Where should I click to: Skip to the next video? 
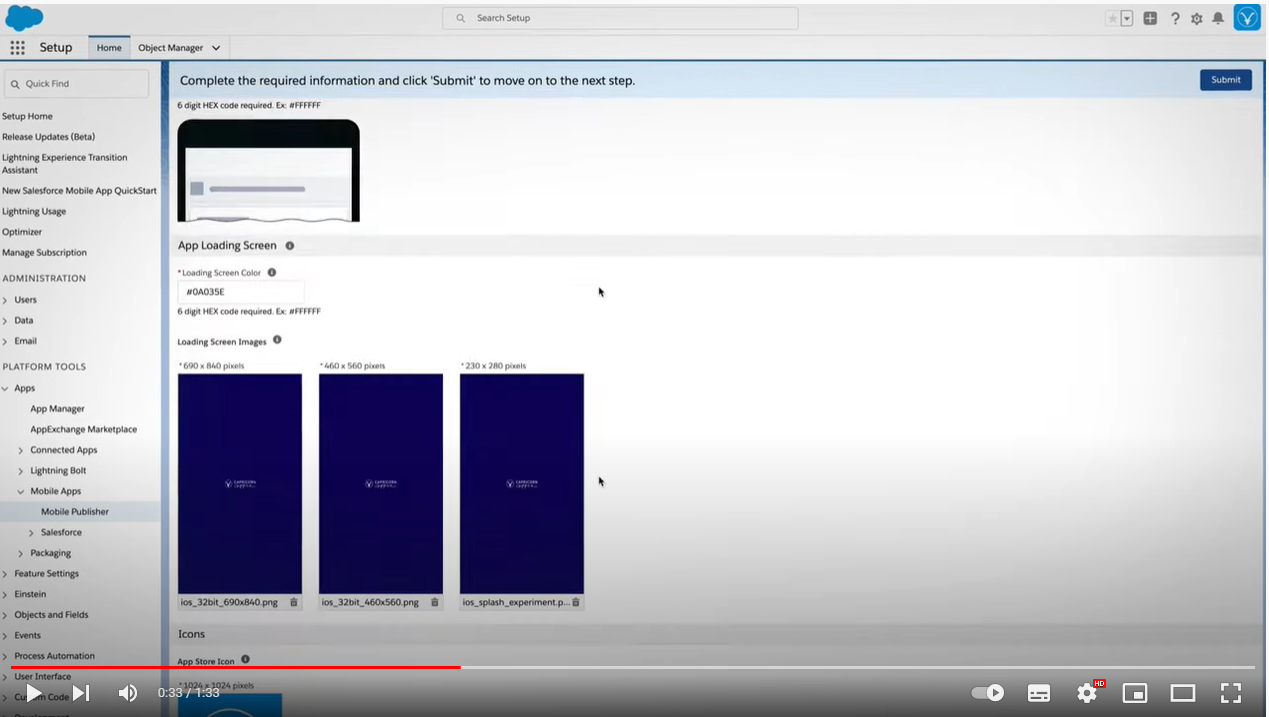81,693
